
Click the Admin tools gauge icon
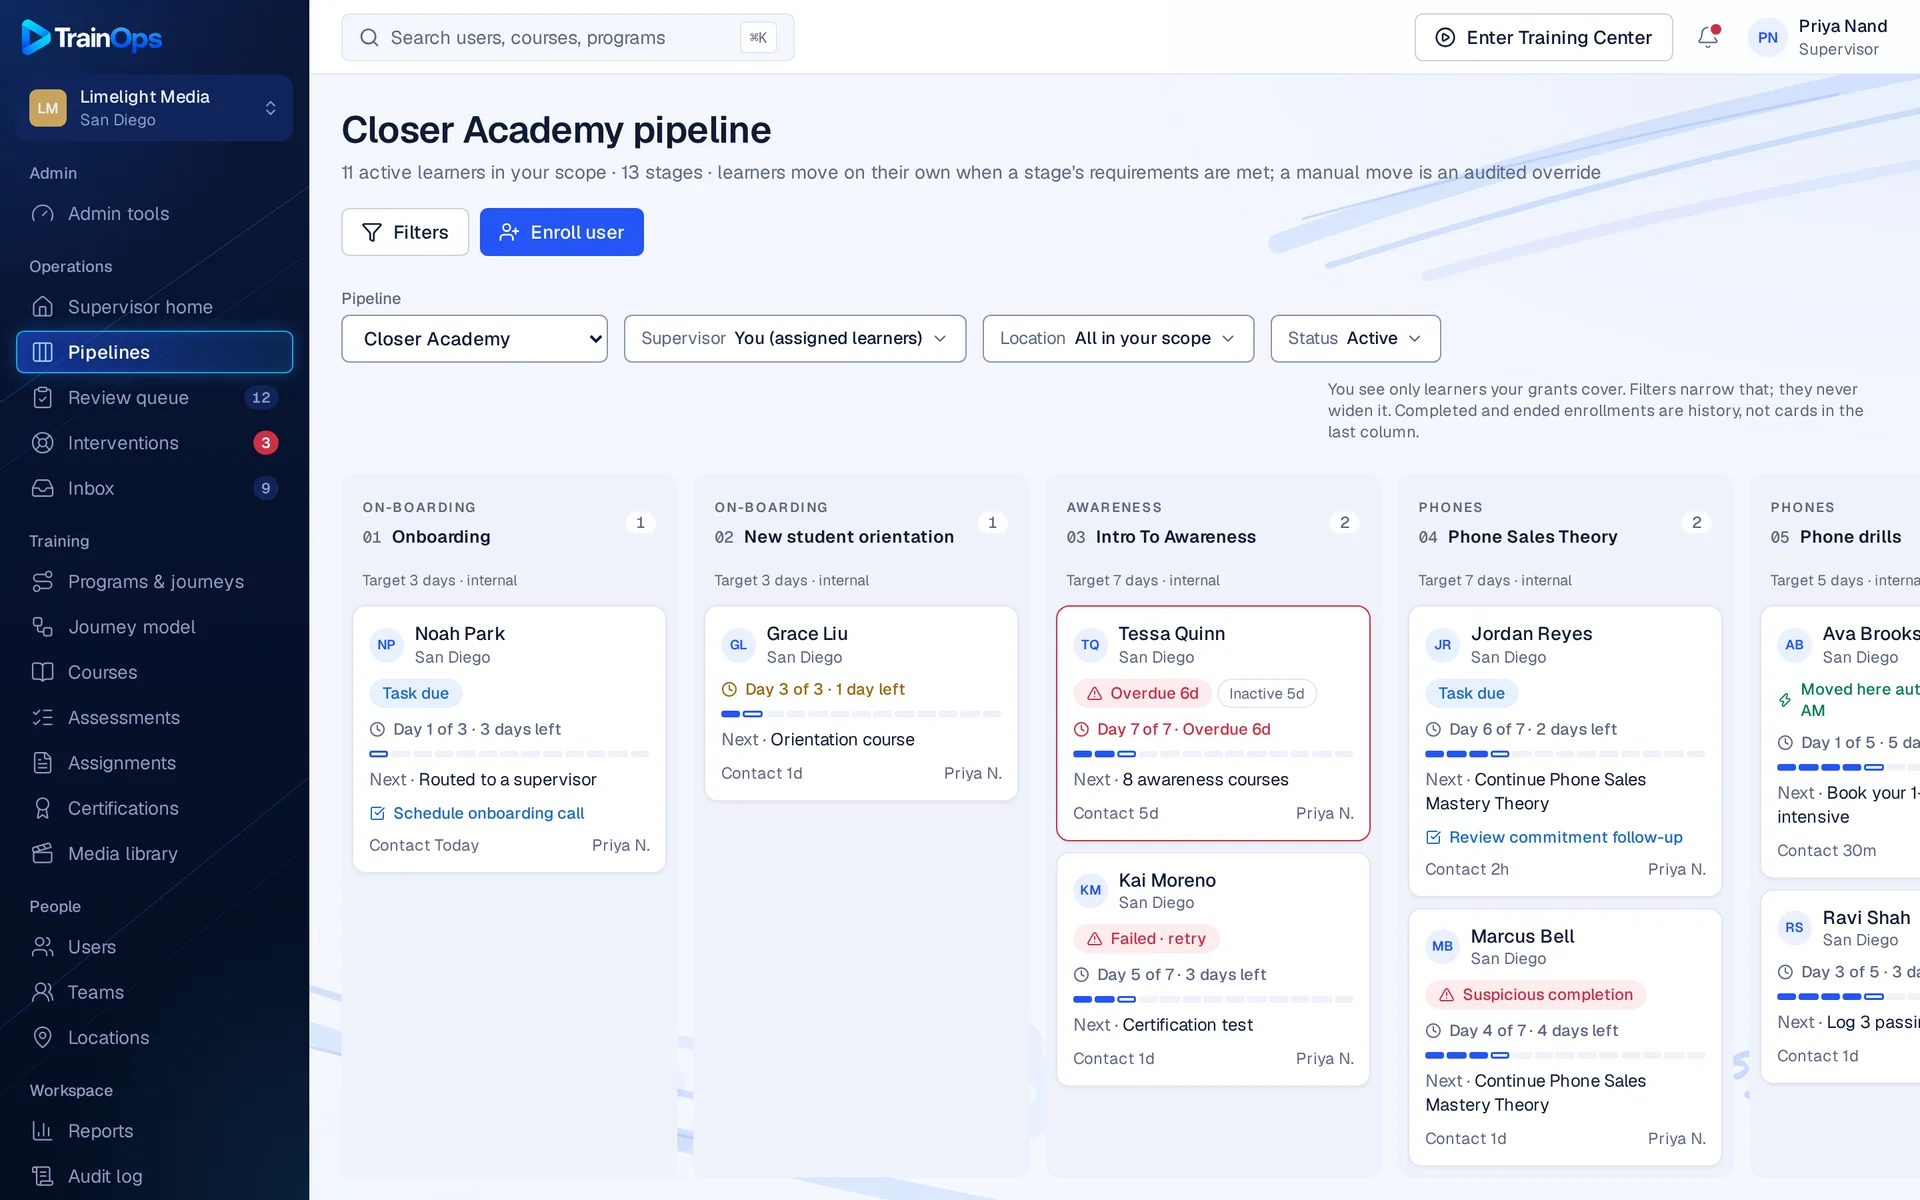tap(42, 214)
